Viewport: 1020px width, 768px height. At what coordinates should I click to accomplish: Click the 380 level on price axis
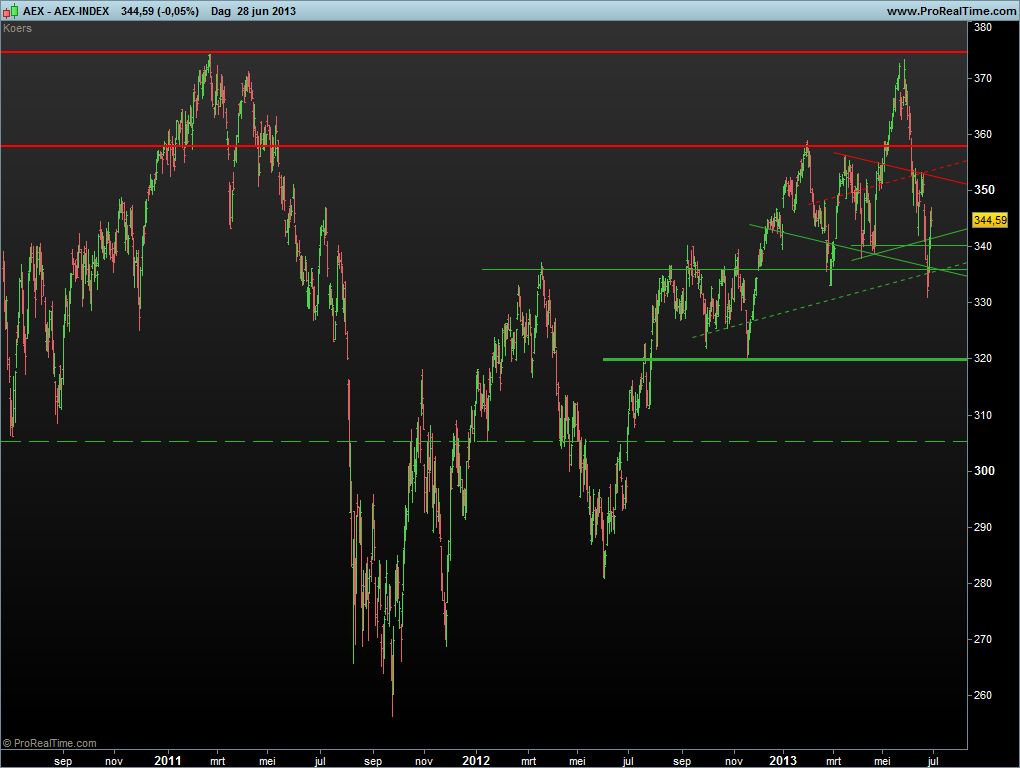[x=983, y=27]
